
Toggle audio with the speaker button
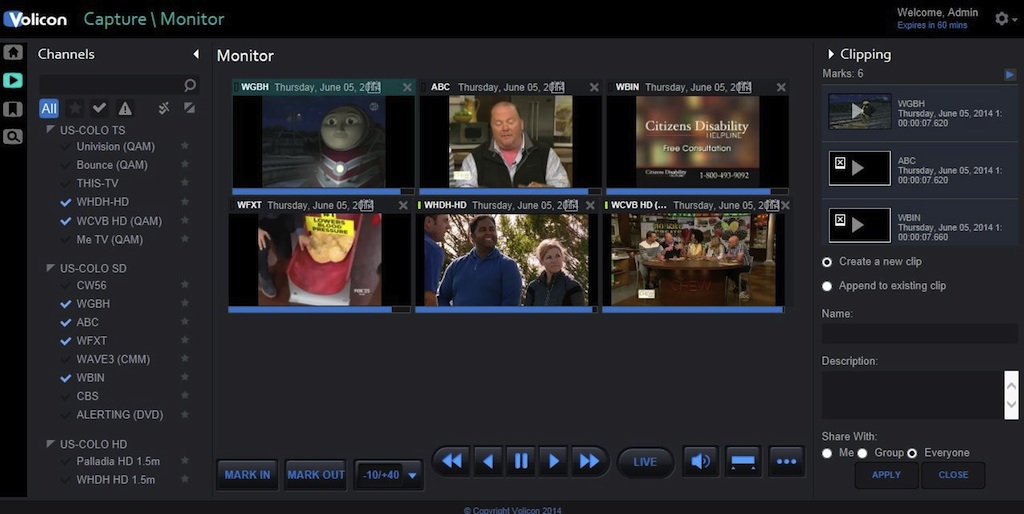pos(701,462)
